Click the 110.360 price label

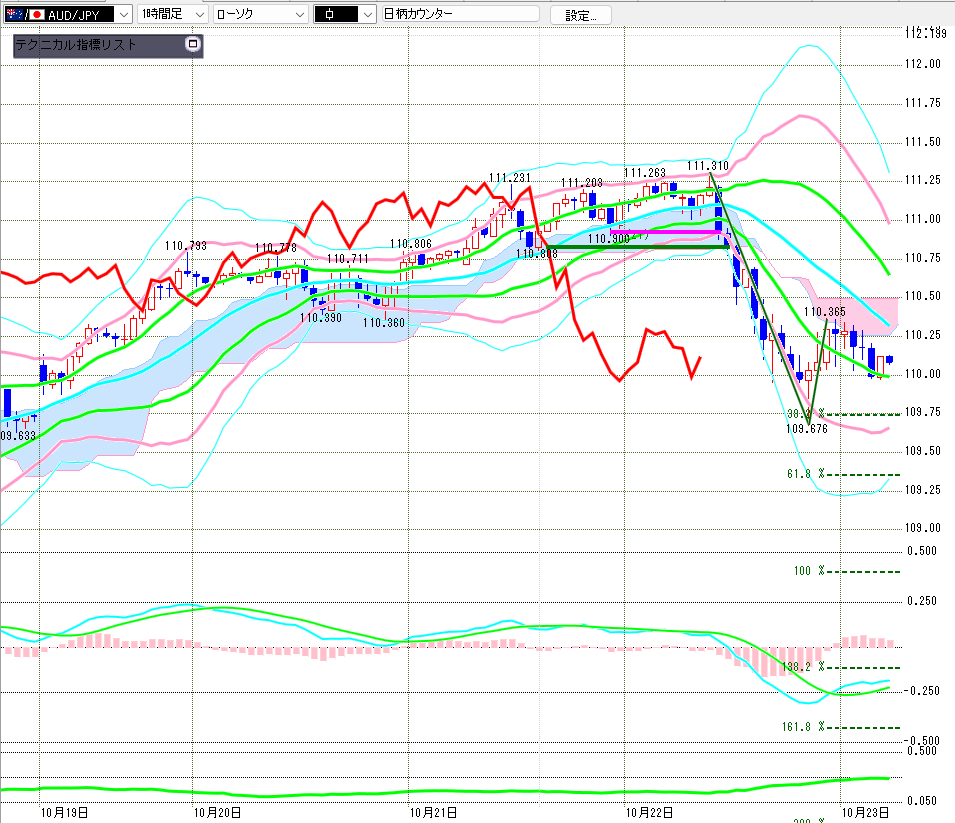(384, 322)
